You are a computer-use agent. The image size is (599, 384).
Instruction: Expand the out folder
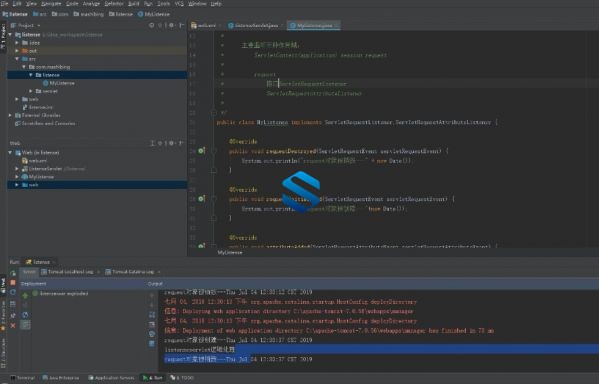click(17, 51)
